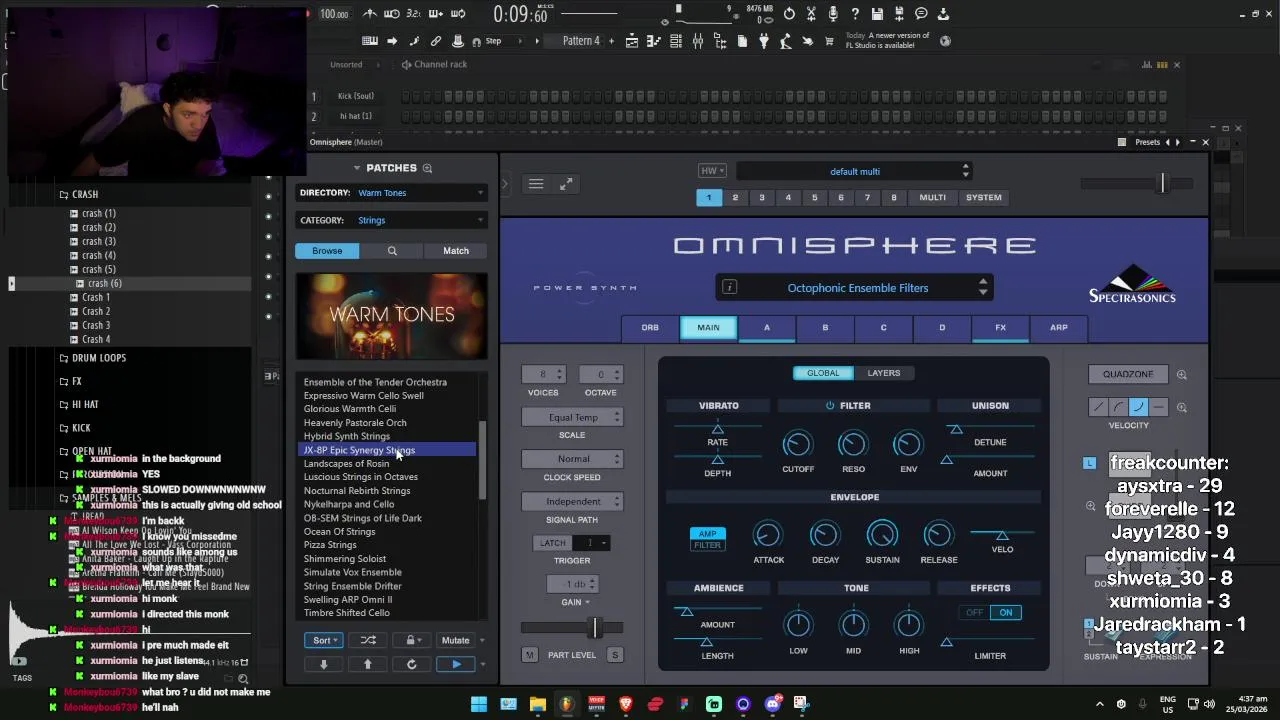Click the Warm Tones library thumbnail
The image size is (1280, 720).
click(x=392, y=315)
